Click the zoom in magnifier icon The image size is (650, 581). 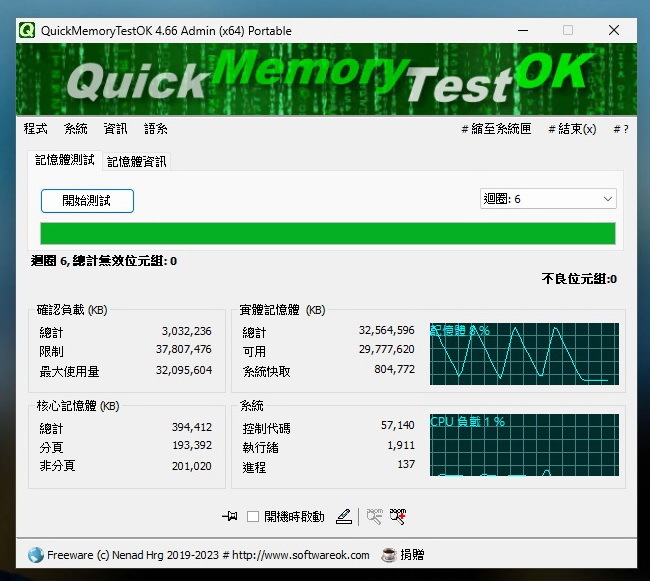tap(398, 516)
